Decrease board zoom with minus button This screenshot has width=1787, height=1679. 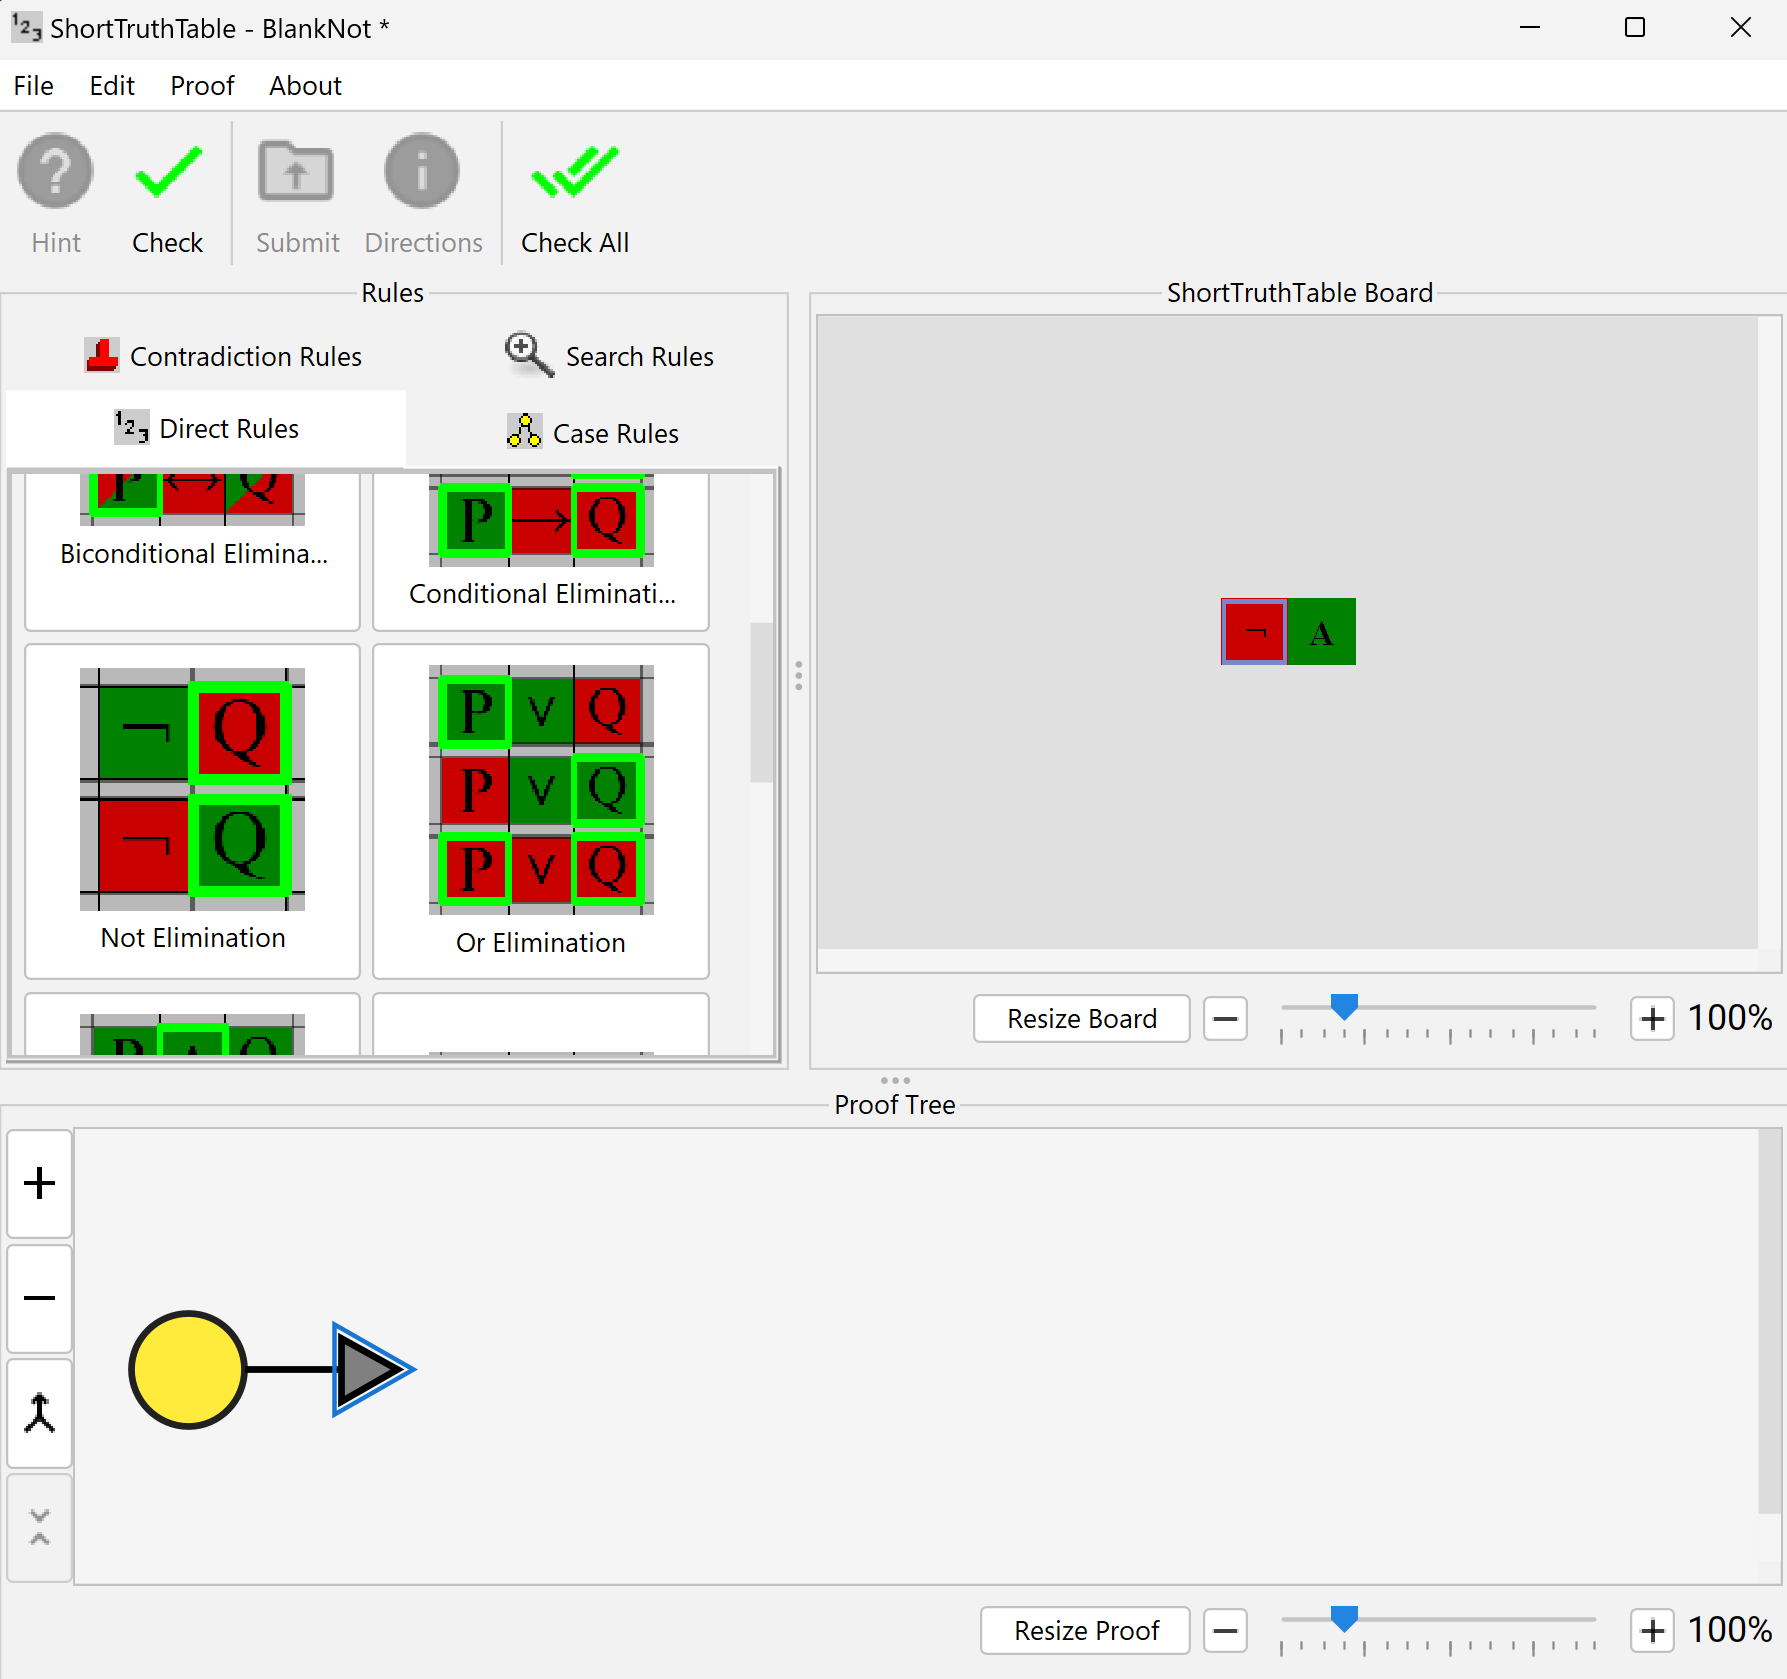(x=1225, y=1018)
